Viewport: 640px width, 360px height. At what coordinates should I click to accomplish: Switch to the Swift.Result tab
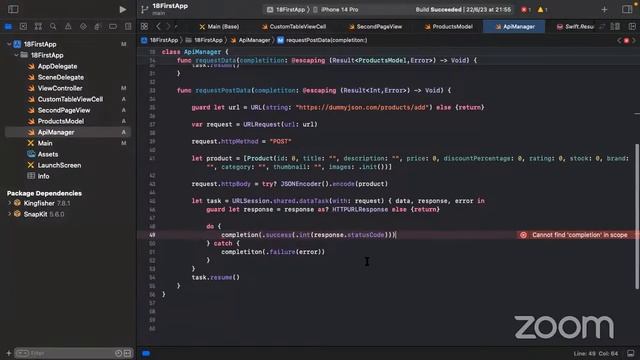click(x=575, y=27)
